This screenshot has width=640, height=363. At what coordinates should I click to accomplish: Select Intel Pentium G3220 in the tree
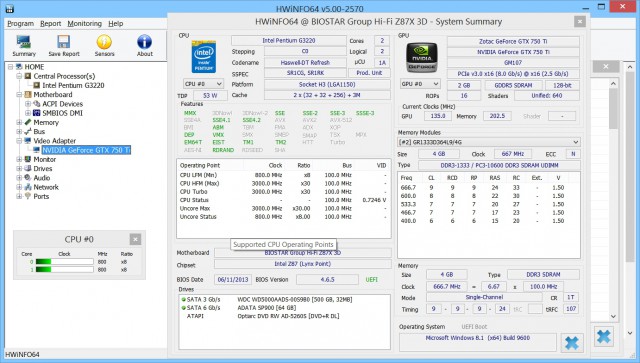73,85
